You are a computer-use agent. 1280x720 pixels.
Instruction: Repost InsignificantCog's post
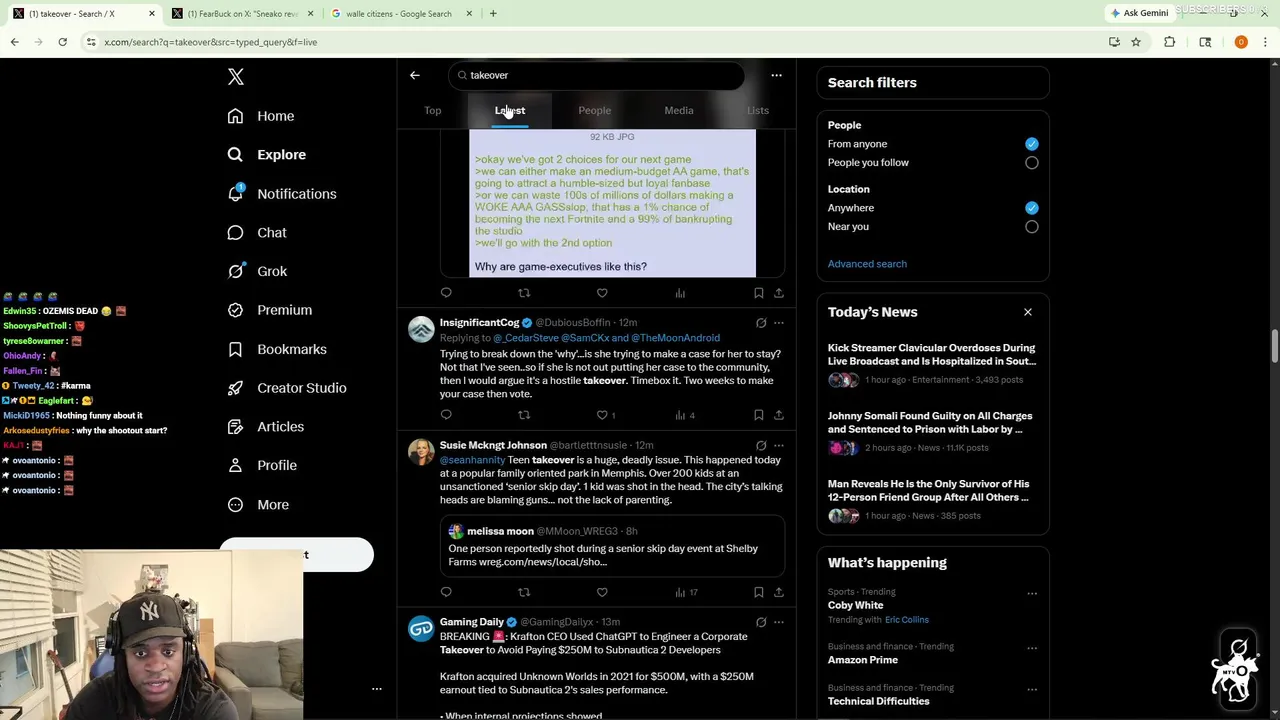524,415
